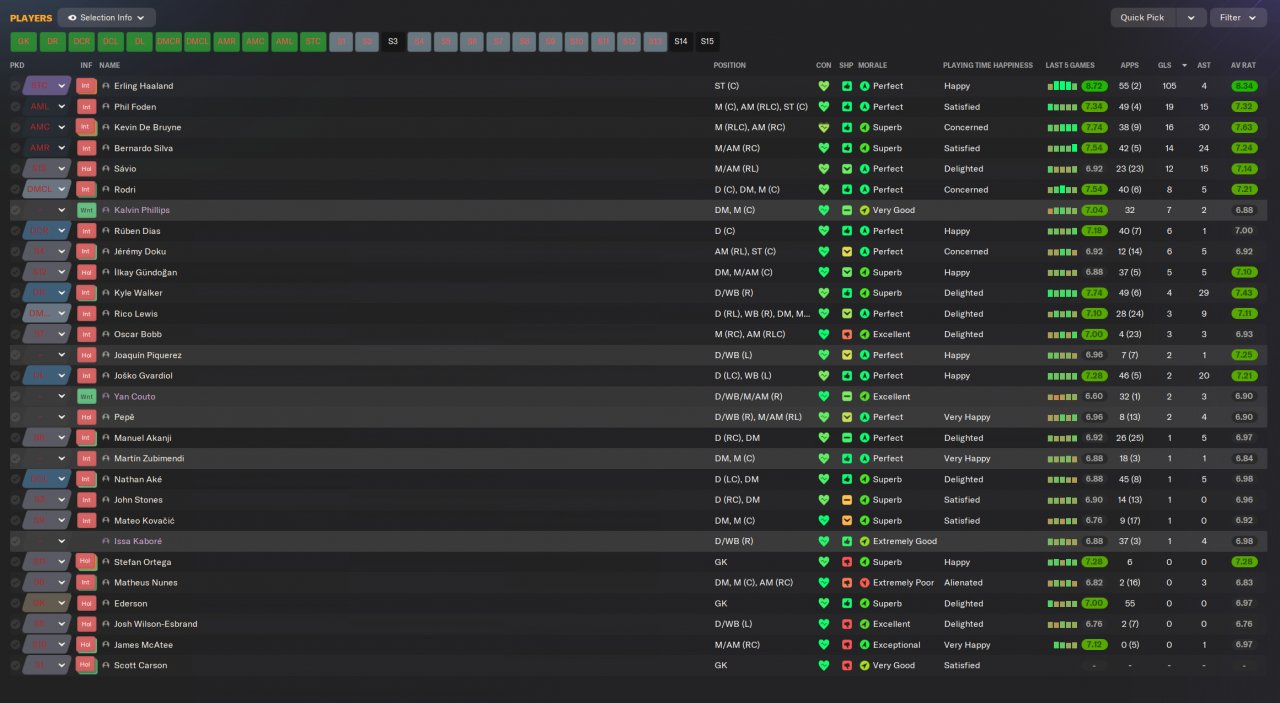Expand Yan Couto's empty position dropdown

[62, 396]
